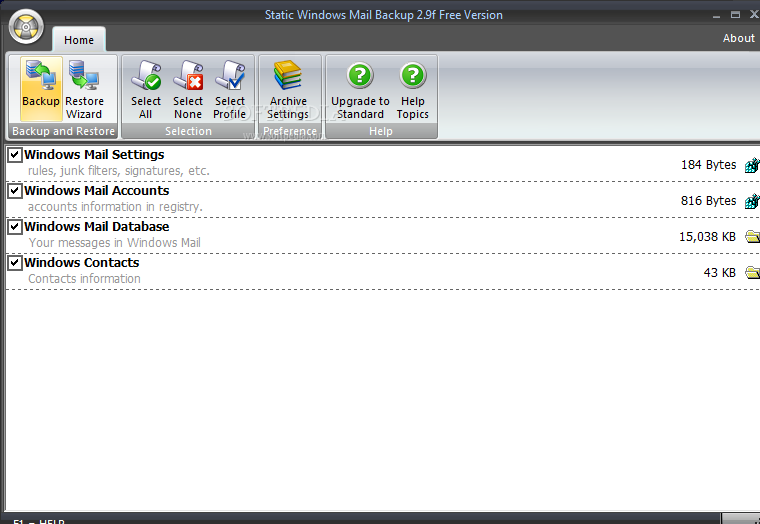760x524 pixels.
Task: Click the '43 KB' size value
Action: [720, 272]
